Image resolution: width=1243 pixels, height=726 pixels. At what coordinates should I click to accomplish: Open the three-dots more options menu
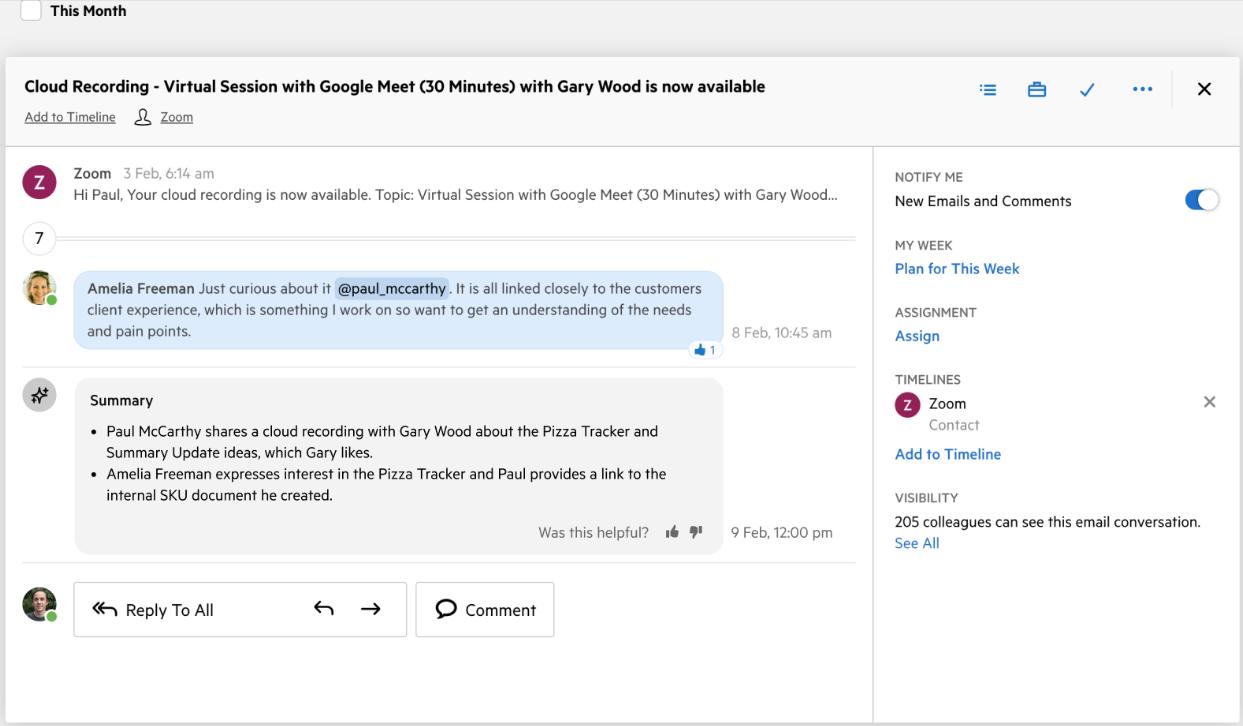(1142, 89)
